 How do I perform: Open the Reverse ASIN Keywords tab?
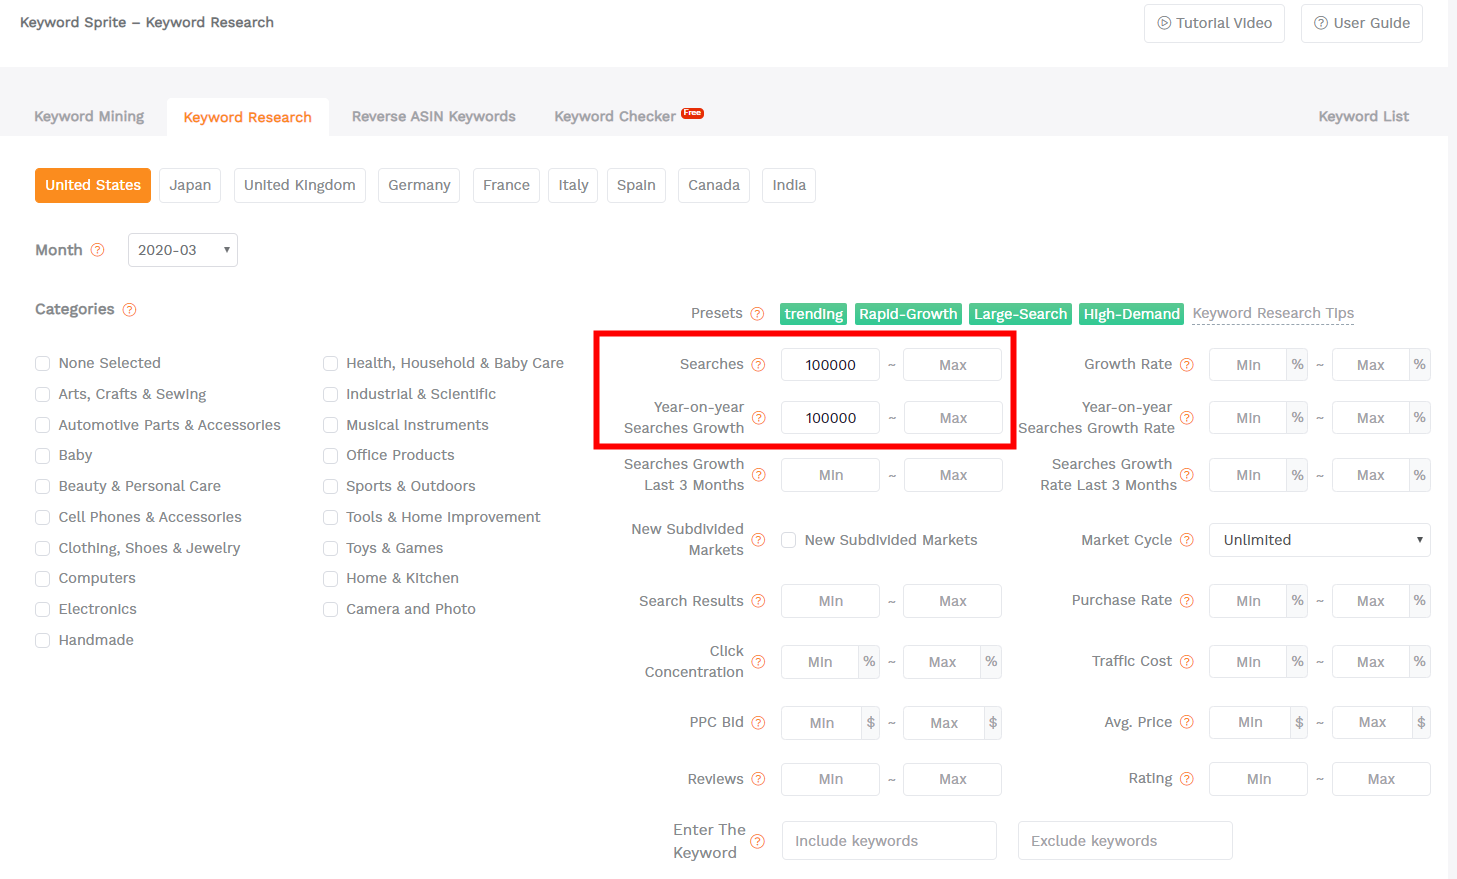tap(434, 116)
